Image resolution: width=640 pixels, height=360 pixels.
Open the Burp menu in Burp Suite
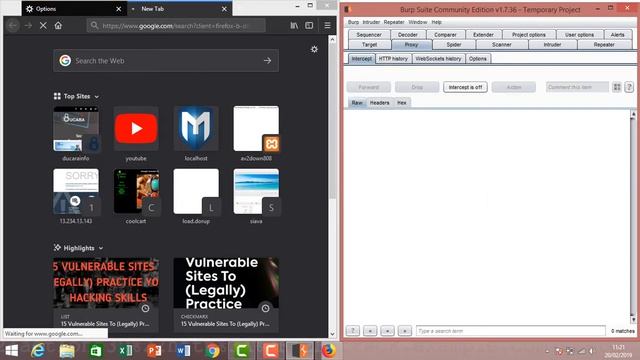click(353, 22)
